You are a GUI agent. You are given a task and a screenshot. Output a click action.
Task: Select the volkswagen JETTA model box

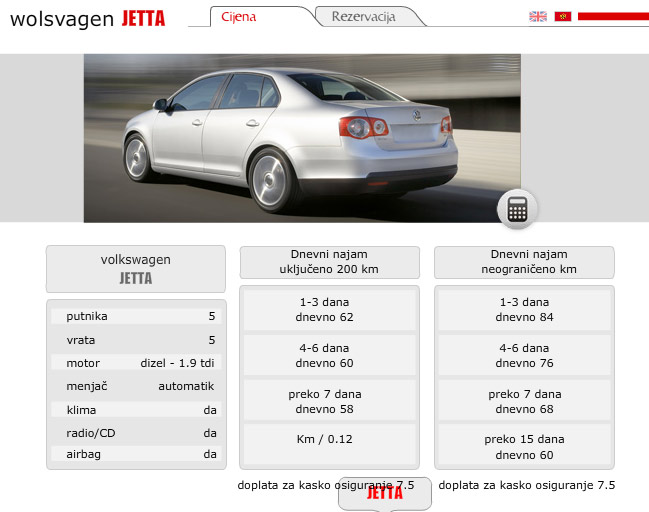tap(136, 269)
